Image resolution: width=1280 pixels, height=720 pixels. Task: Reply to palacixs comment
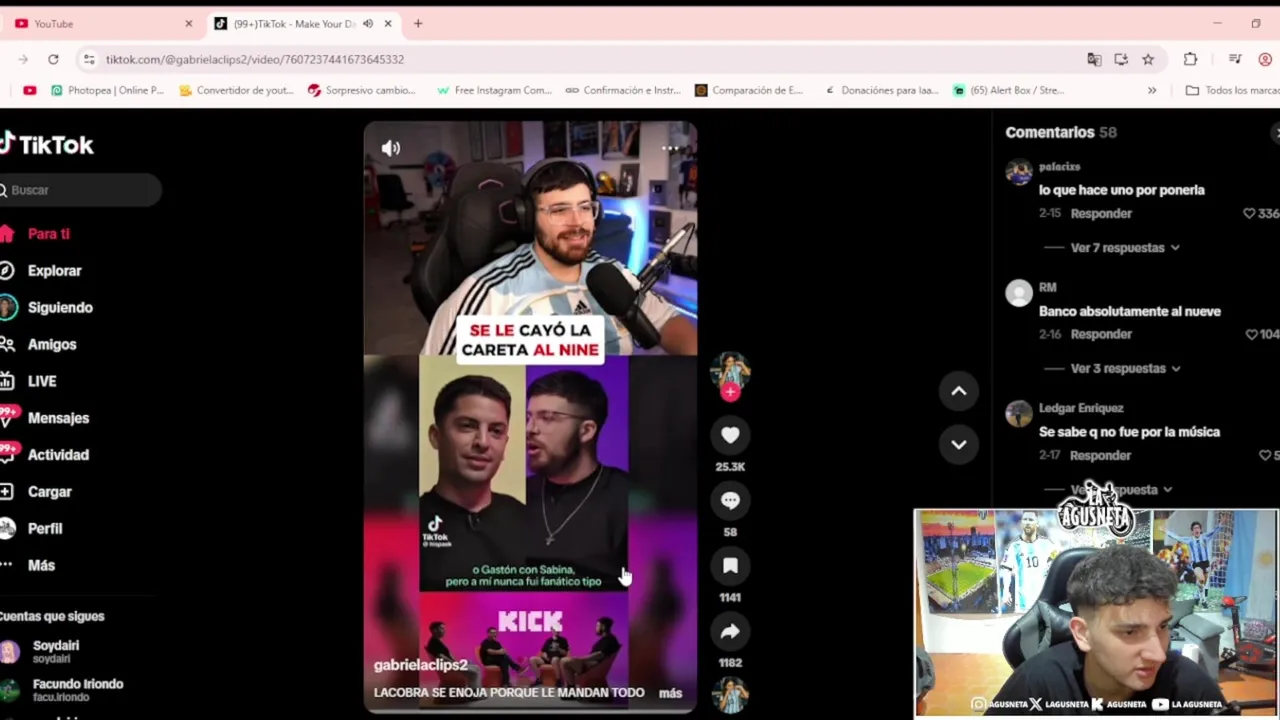(1101, 214)
